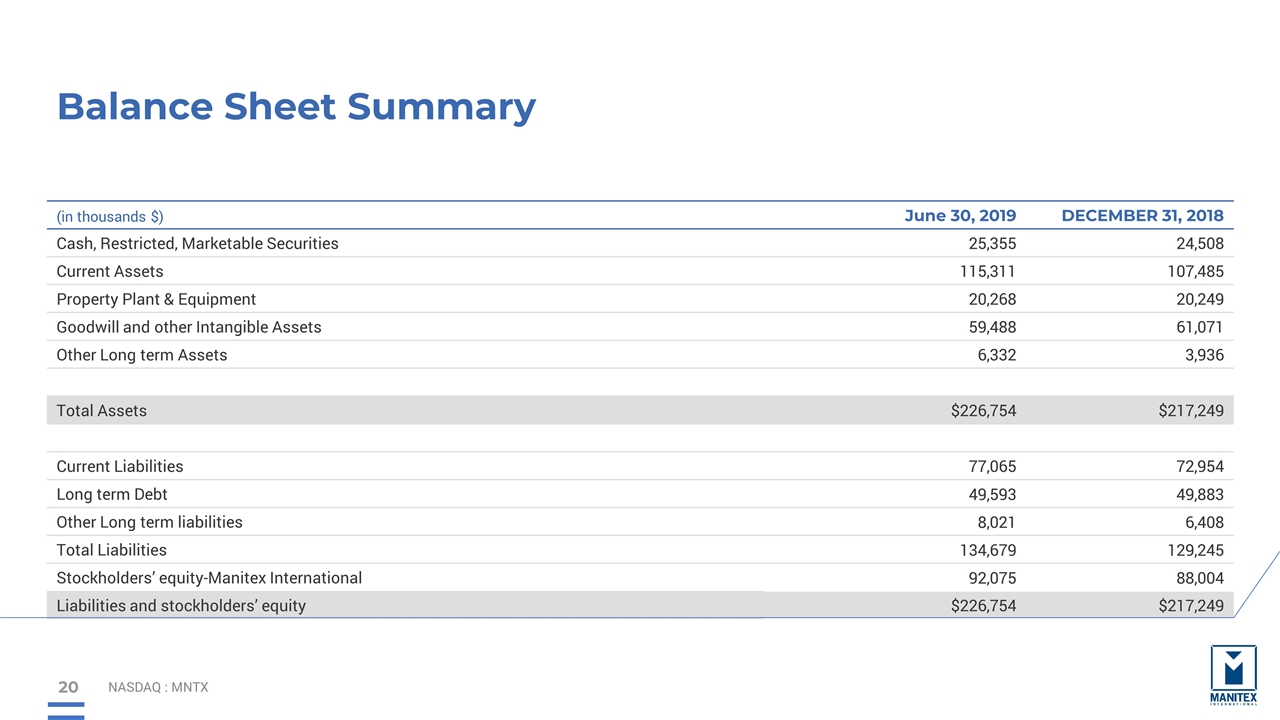Select the Other Long term liabilities label
Image resolution: width=1280 pixels, height=720 pixels.
pos(150,522)
